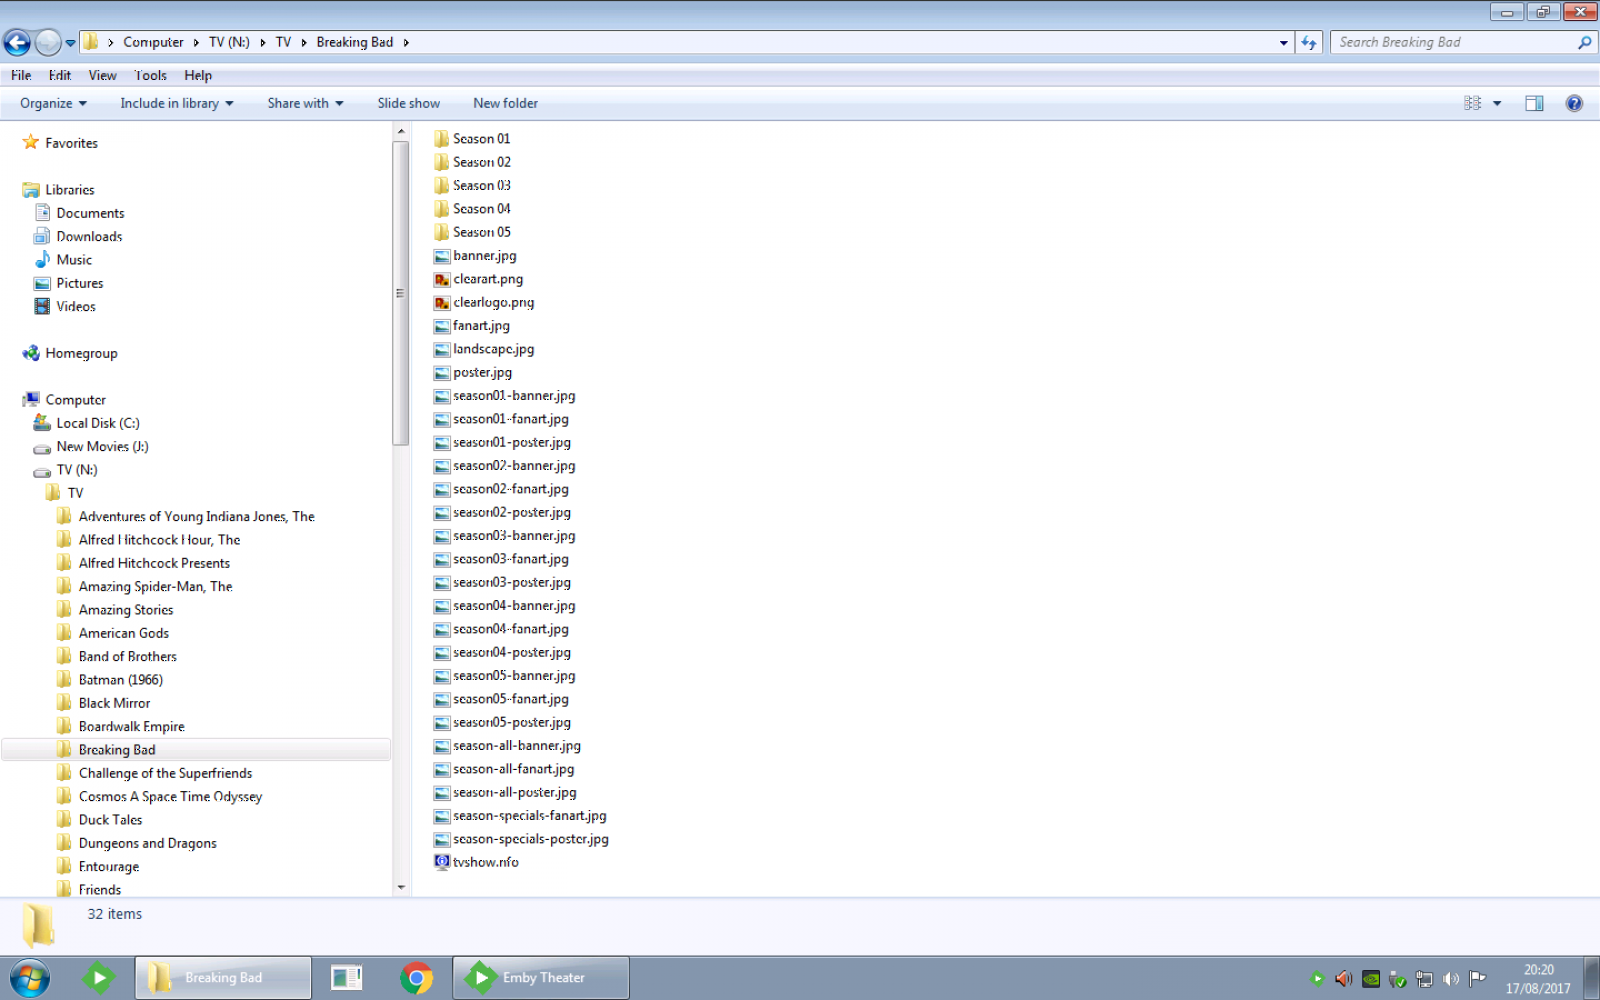Toggle the preview pane on
The width and height of the screenshot is (1600, 1000).
1535,103
